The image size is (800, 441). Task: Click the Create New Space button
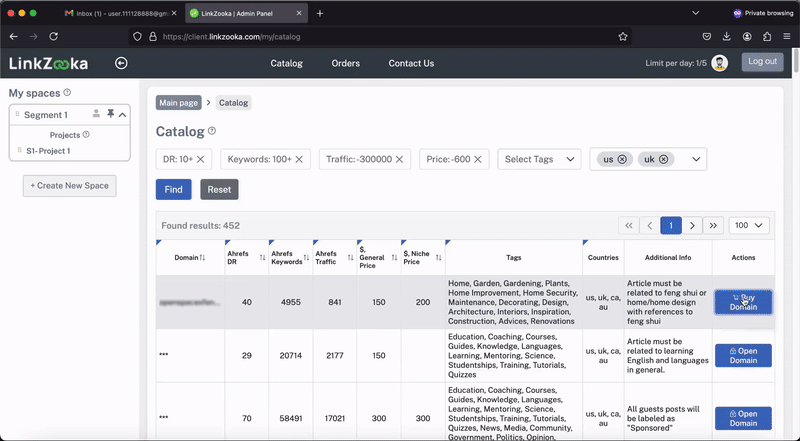click(69, 186)
